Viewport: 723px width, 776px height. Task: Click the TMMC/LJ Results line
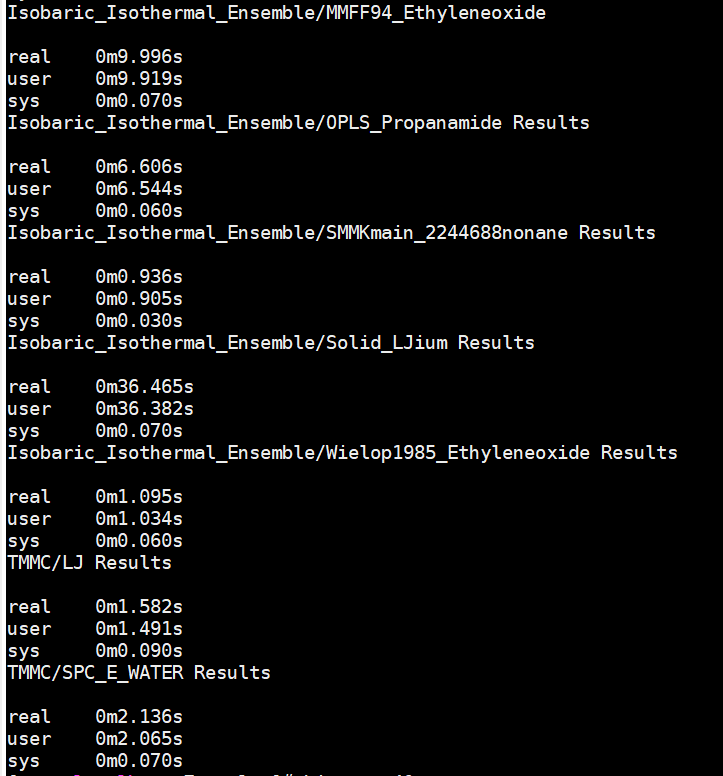pos(90,563)
